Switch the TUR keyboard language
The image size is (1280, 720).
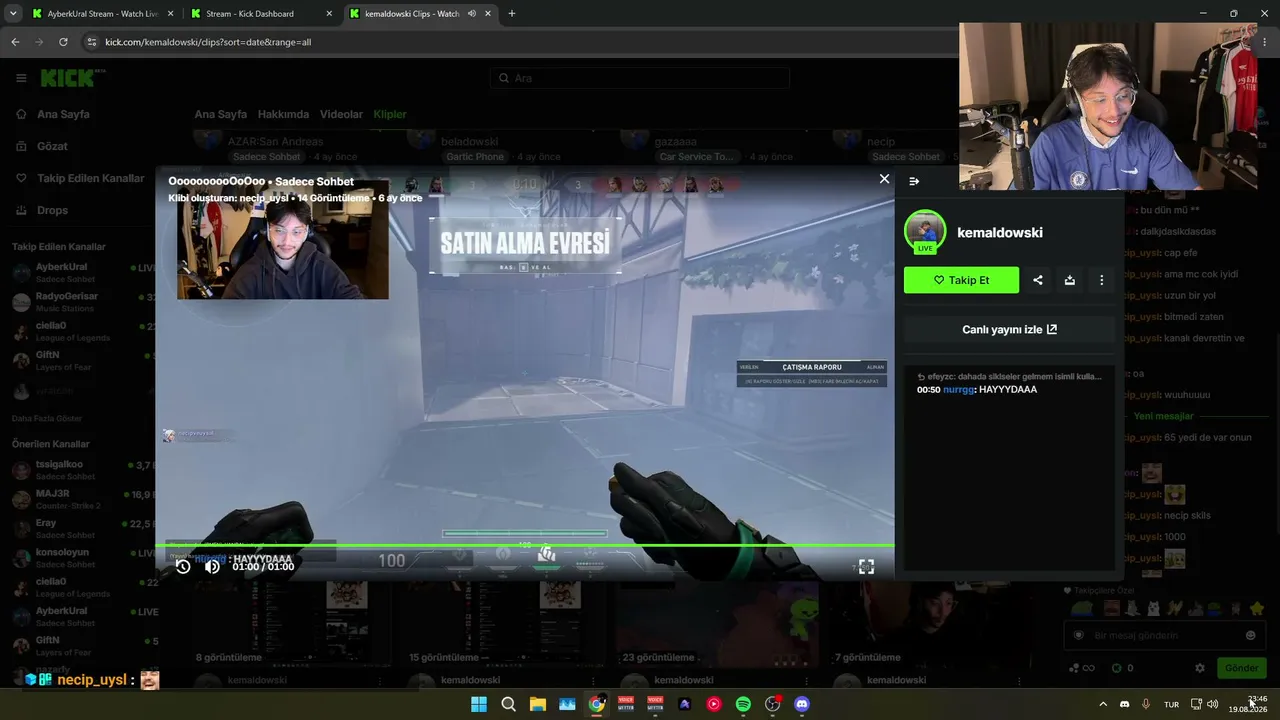click(1171, 704)
